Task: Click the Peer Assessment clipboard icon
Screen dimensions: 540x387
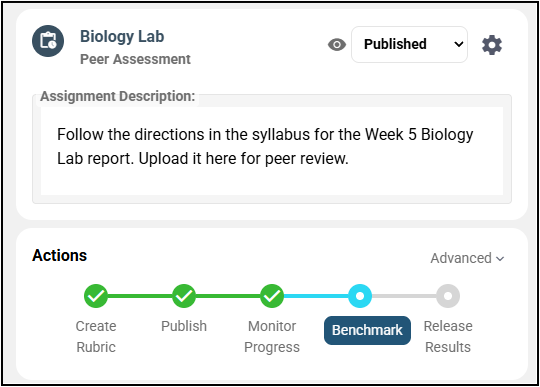Action: (48, 41)
